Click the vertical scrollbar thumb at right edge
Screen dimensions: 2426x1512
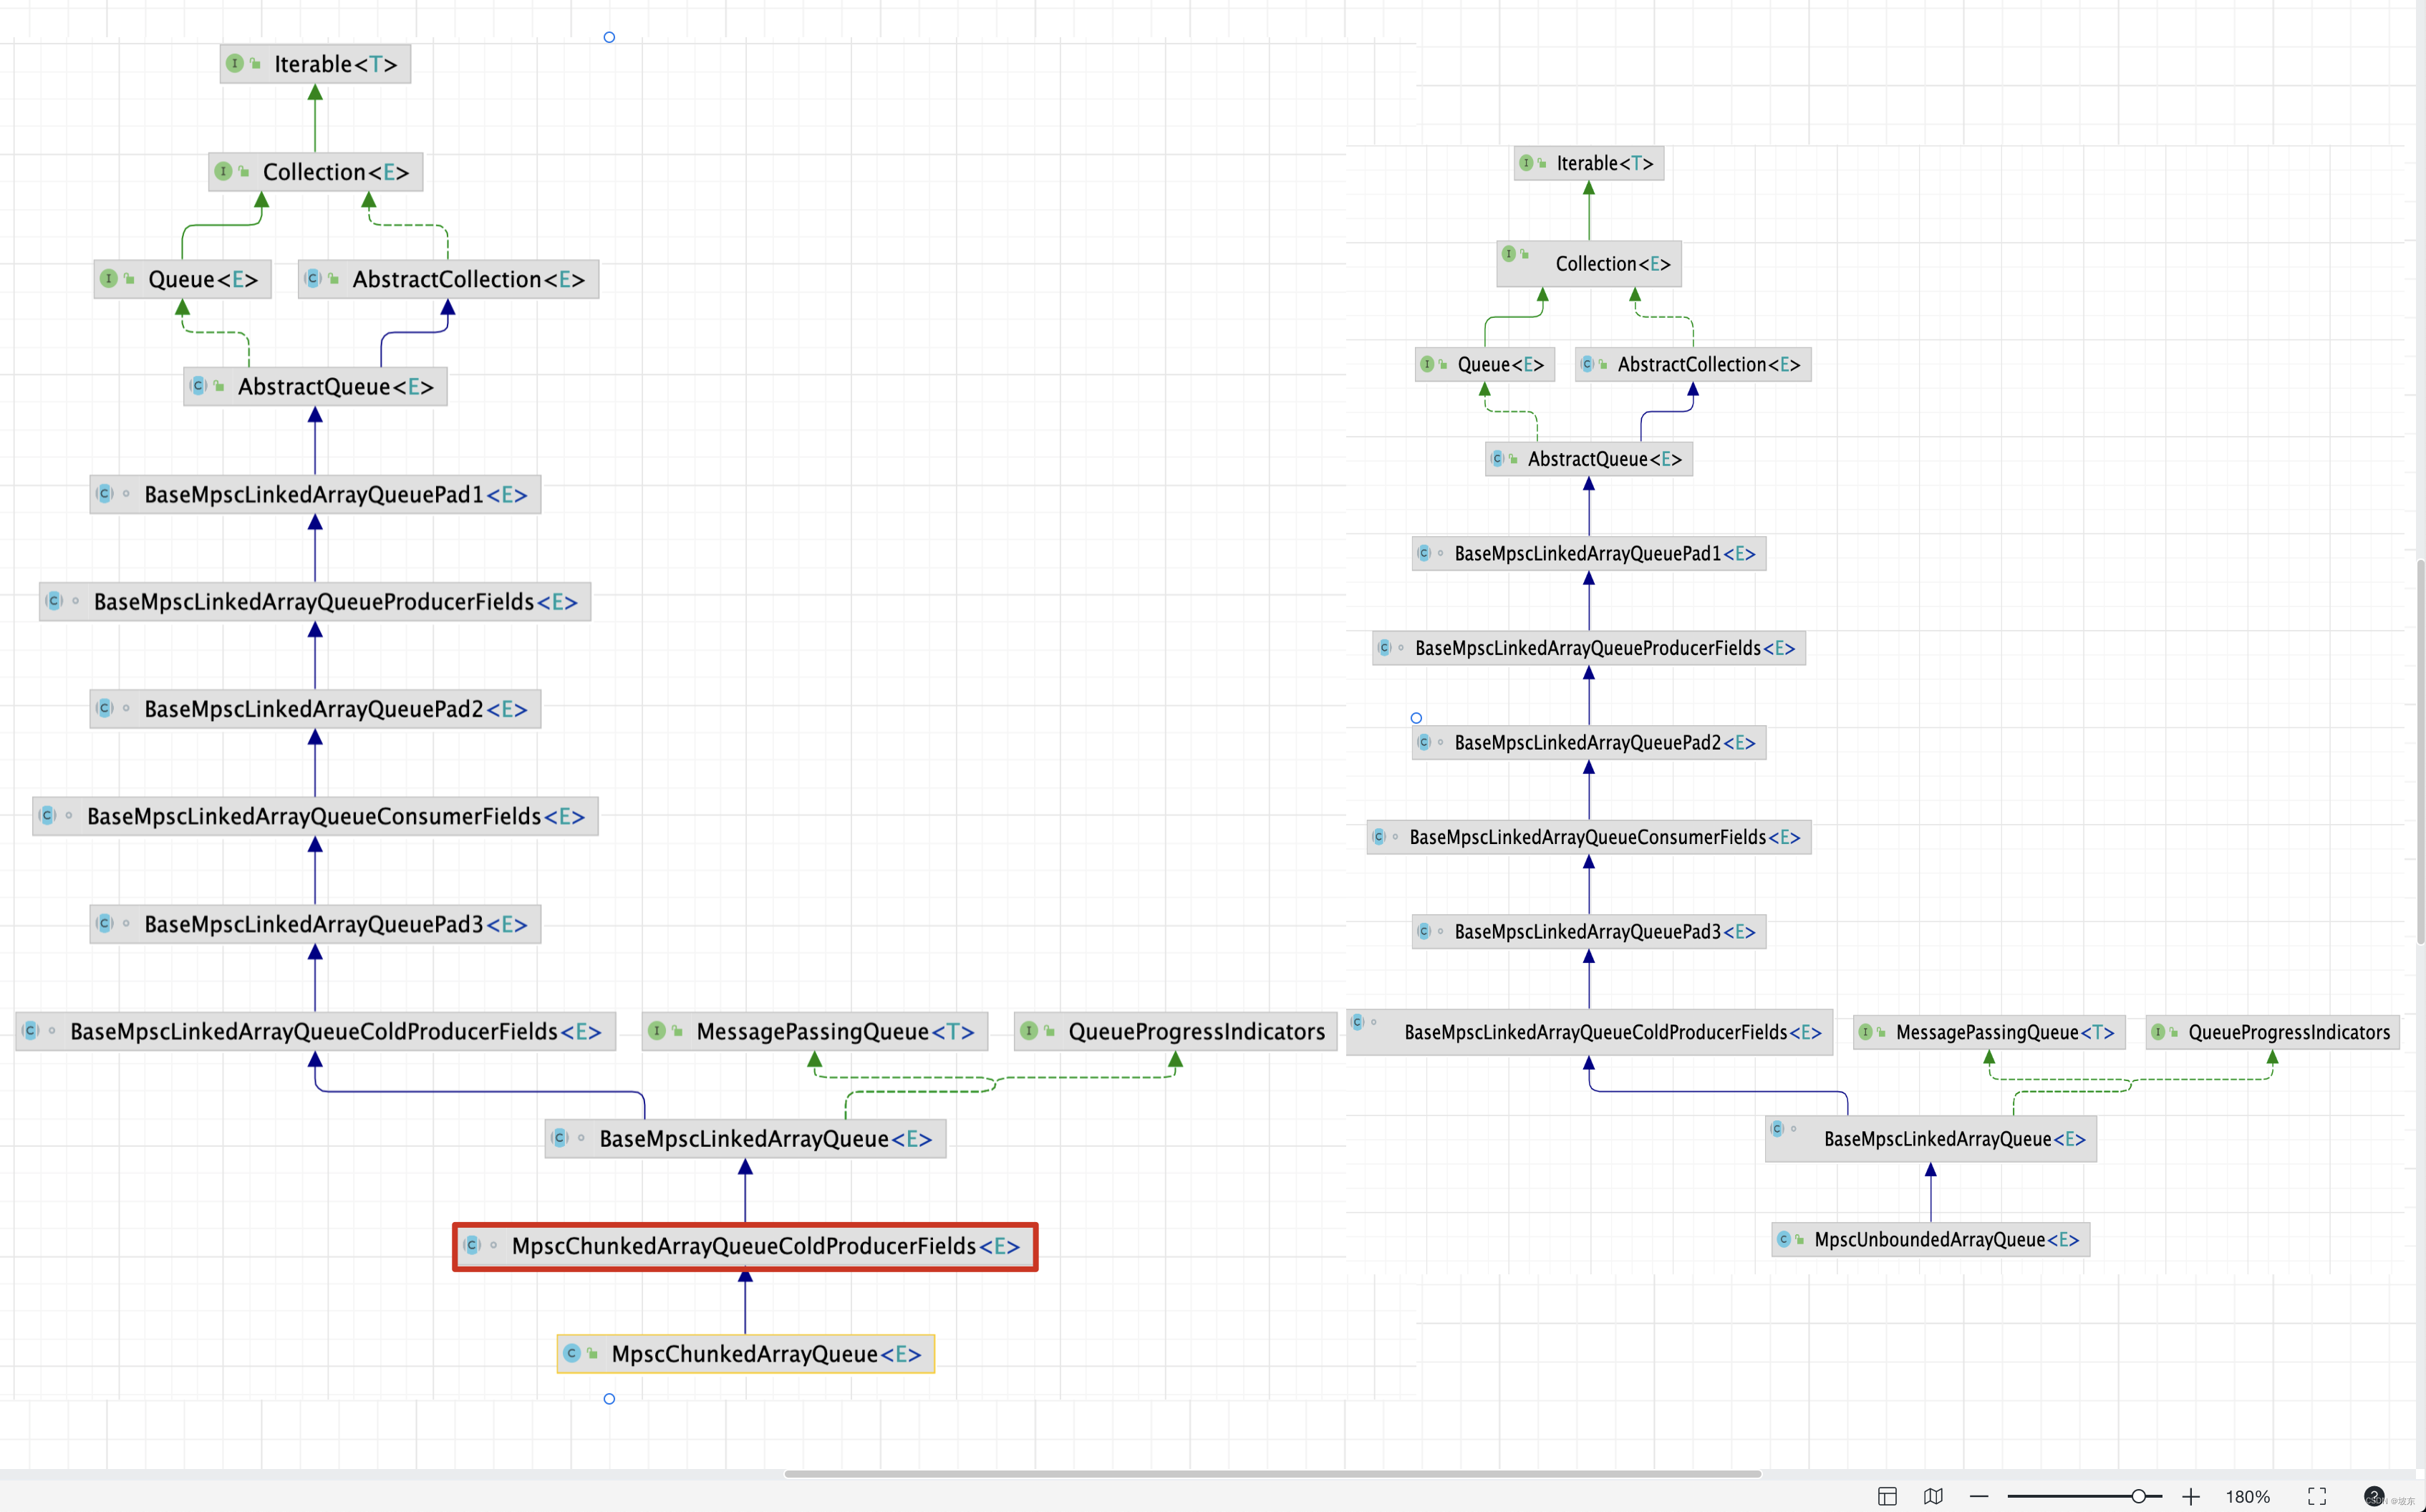pos(2420,751)
